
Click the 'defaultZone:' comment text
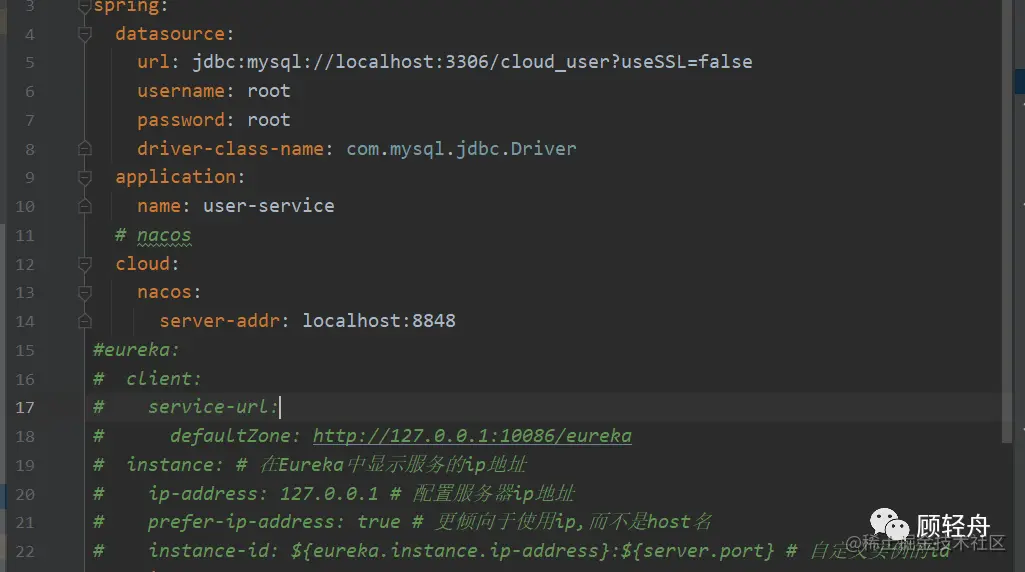(x=235, y=435)
